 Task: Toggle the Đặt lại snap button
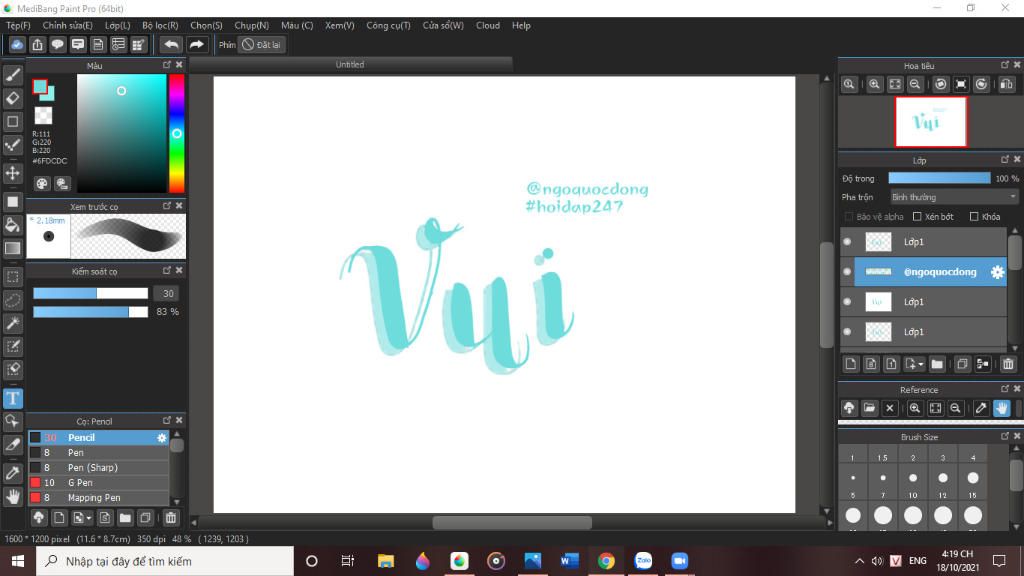(x=261, y=44)
